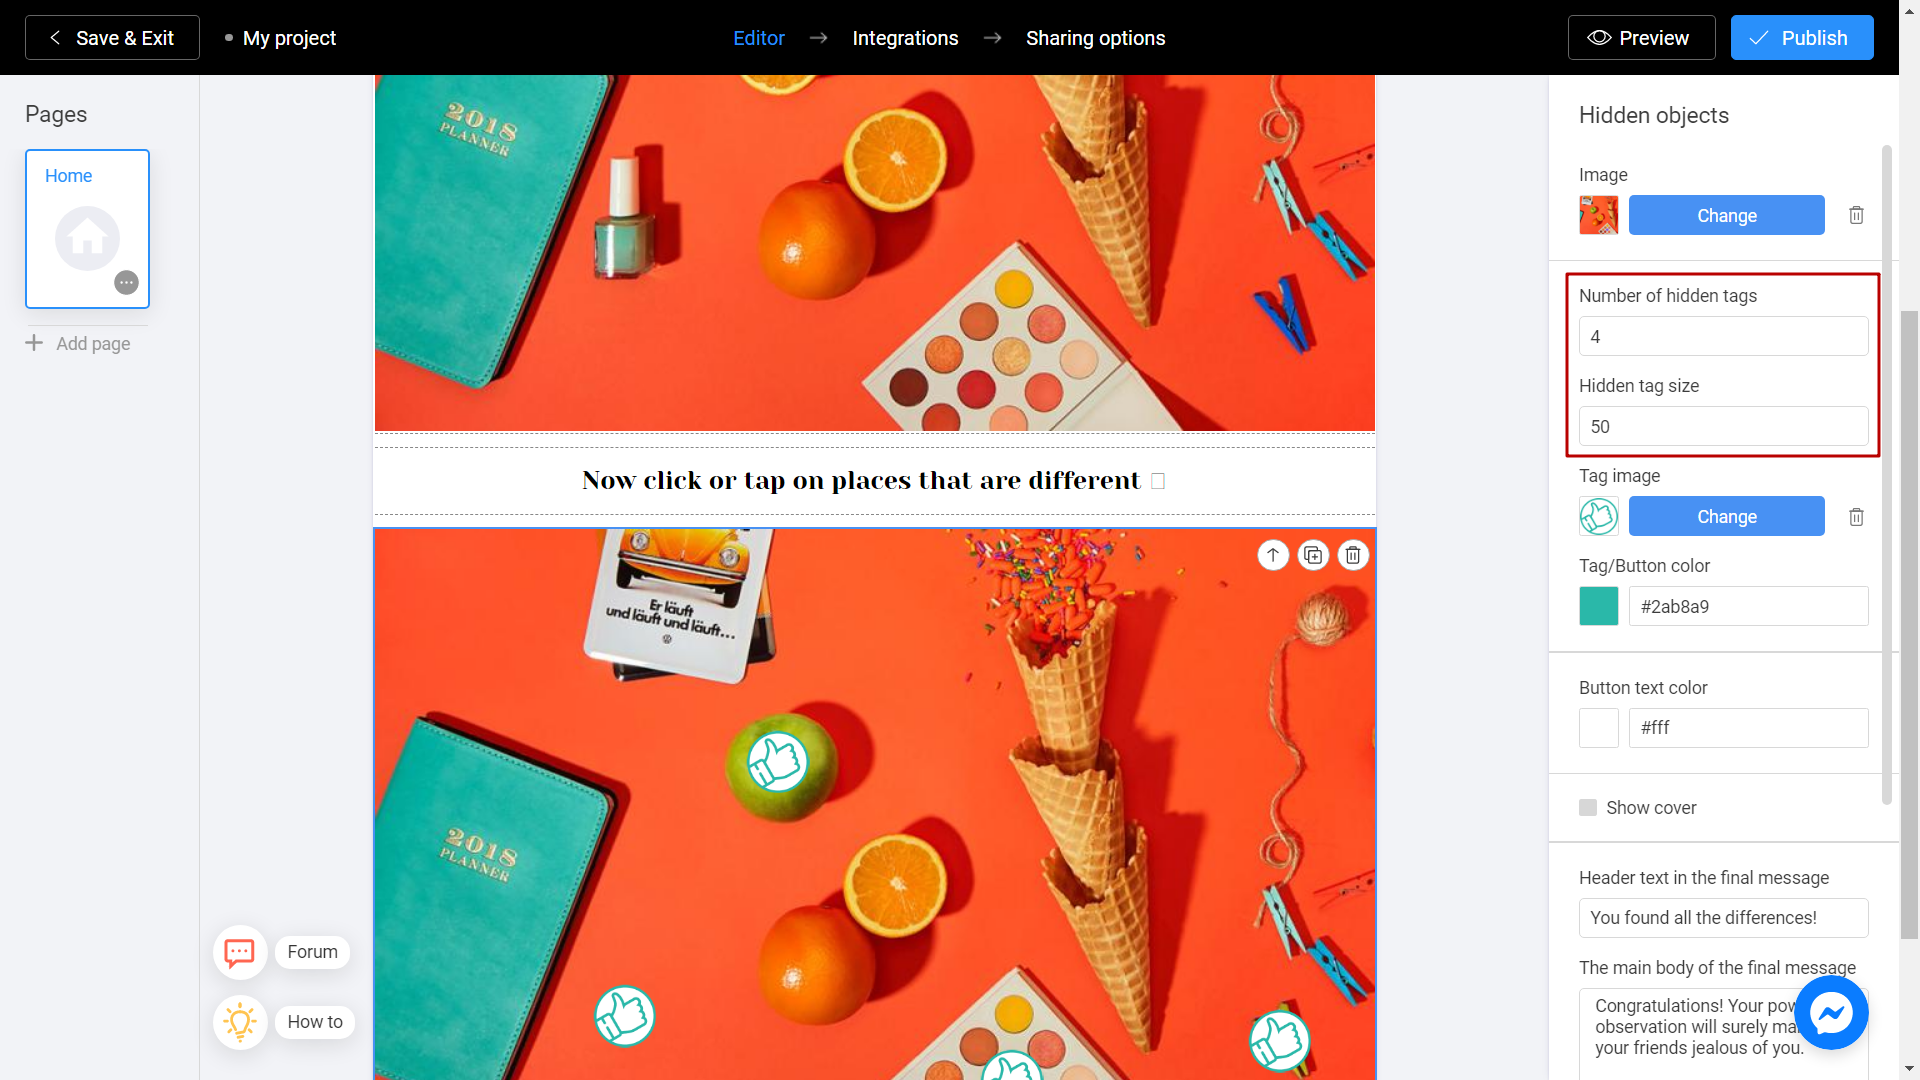Check the hidden objects visibility toggle
The image size is (1920, 1080).
pos(1588,807)
